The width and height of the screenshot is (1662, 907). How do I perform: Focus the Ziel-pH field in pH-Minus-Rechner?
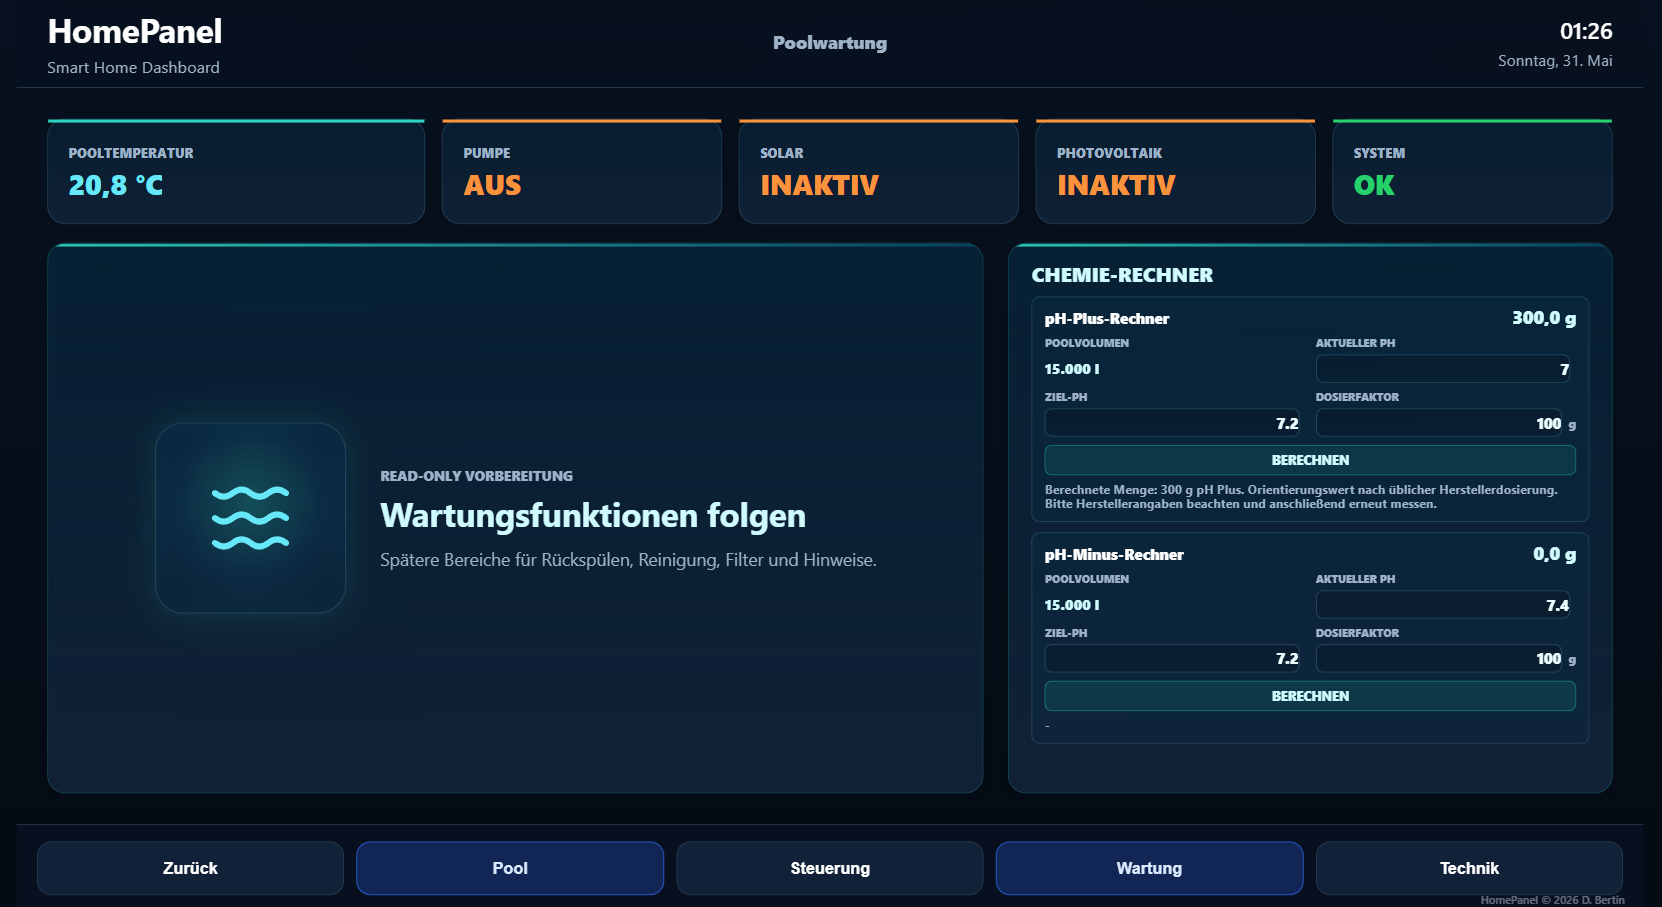coord(1172,658)
